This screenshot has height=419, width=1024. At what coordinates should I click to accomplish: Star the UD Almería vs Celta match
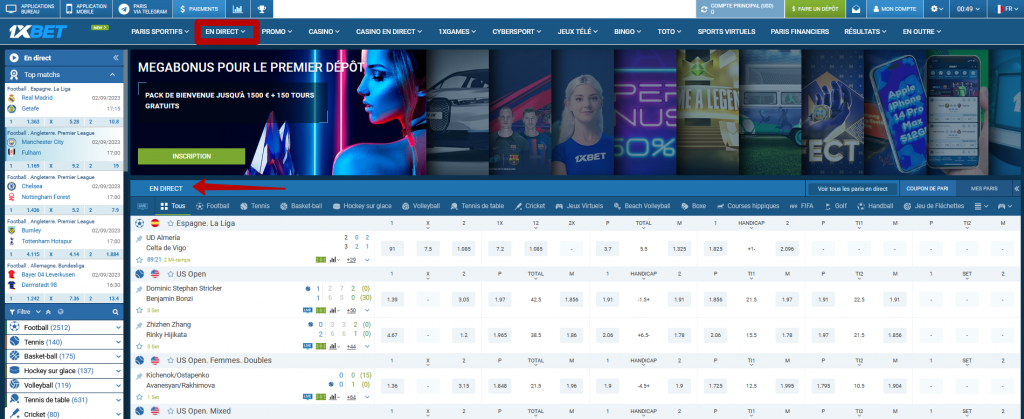[139, 259]
